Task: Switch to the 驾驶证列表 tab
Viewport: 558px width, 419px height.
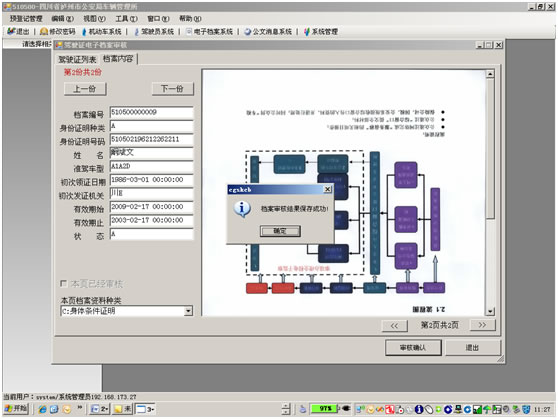Action: pyautogui.click(x=77, y=59)
